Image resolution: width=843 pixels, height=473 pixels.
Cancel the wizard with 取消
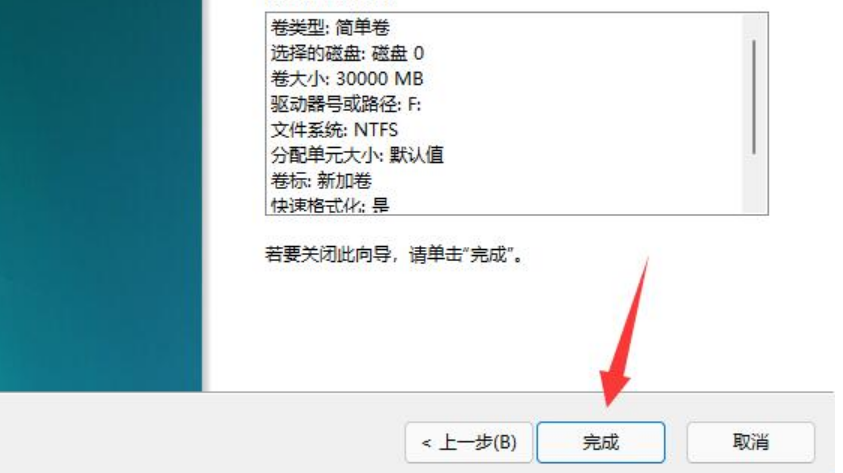751,442
